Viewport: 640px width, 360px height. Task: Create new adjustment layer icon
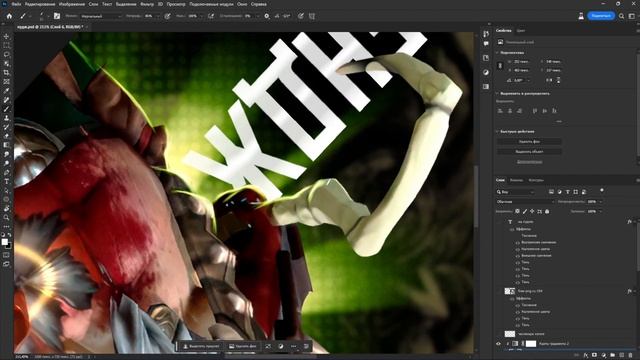pos(603,355)
